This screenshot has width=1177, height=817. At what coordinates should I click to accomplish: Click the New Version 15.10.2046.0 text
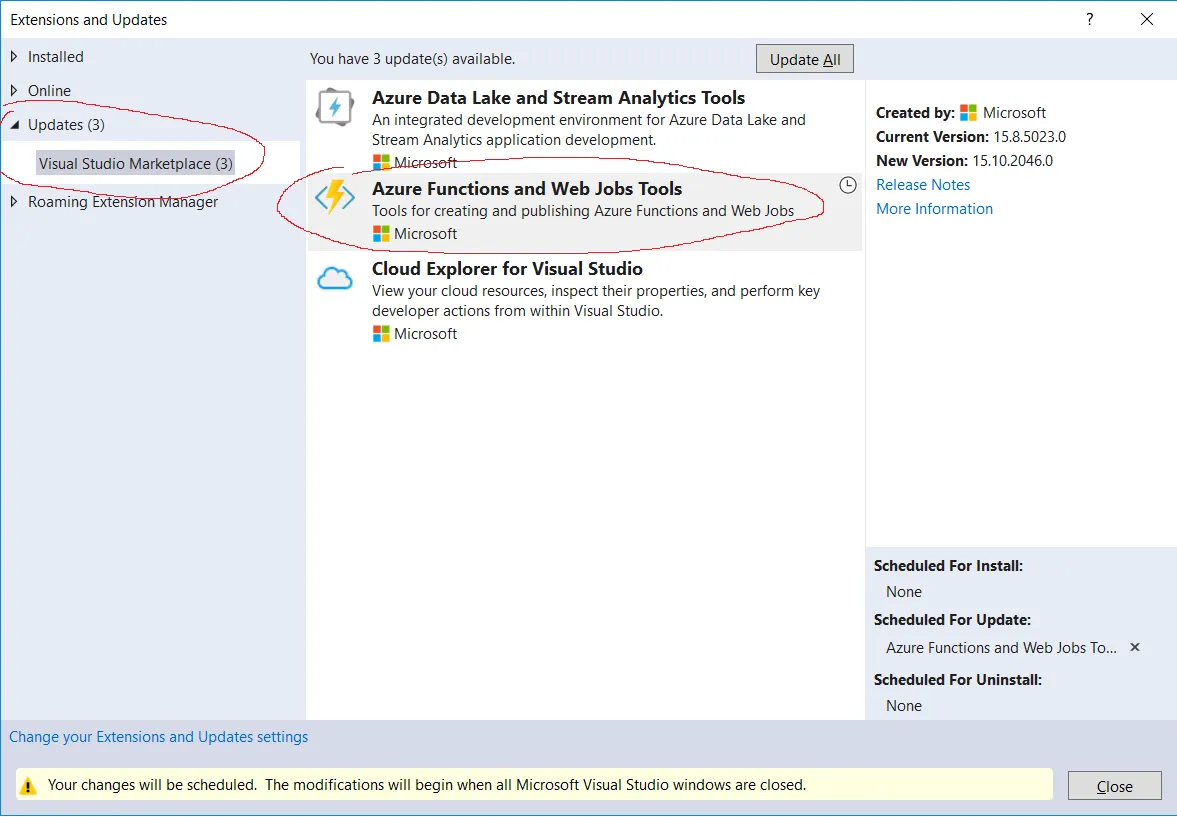click(965, 161)
